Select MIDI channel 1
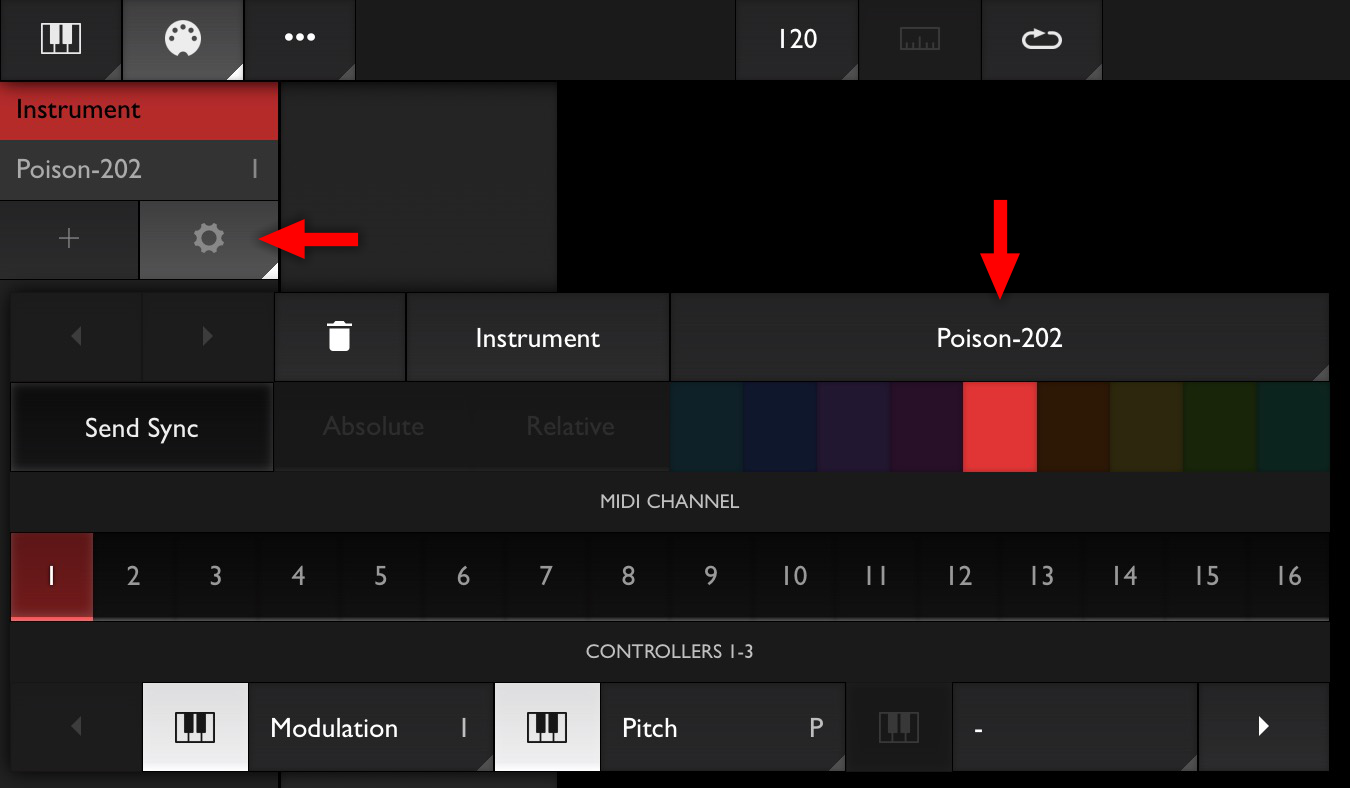1350x788 pixels. 52,576
